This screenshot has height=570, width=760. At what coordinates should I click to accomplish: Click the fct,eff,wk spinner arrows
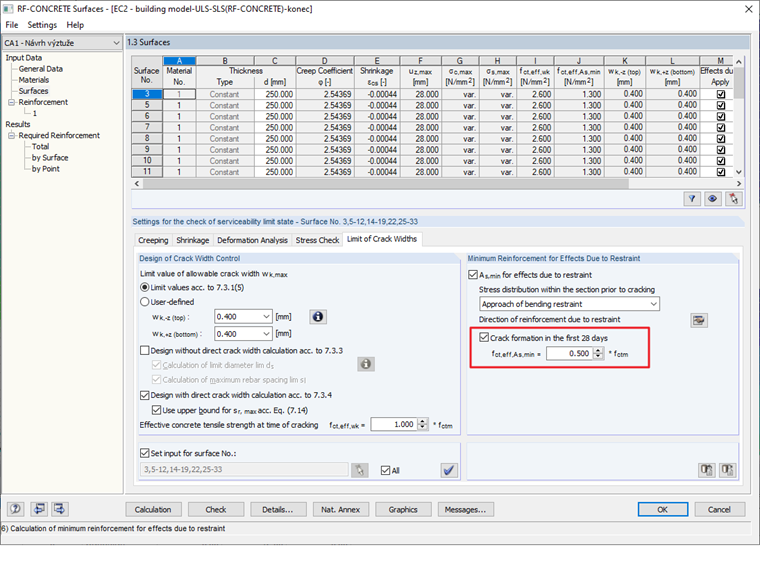pos(423,424)
